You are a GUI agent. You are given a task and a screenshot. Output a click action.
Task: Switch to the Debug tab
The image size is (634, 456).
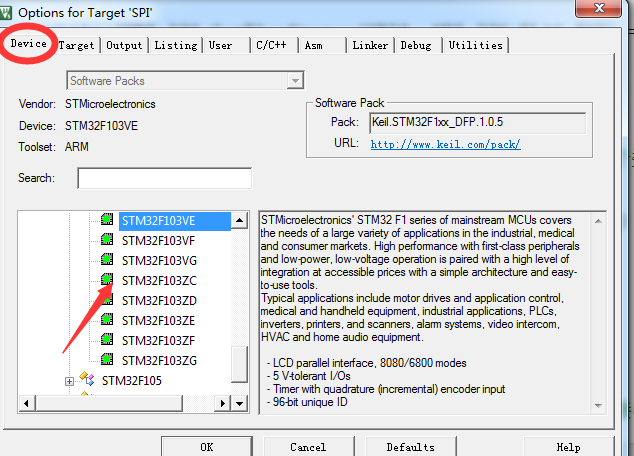click(417, 45)
